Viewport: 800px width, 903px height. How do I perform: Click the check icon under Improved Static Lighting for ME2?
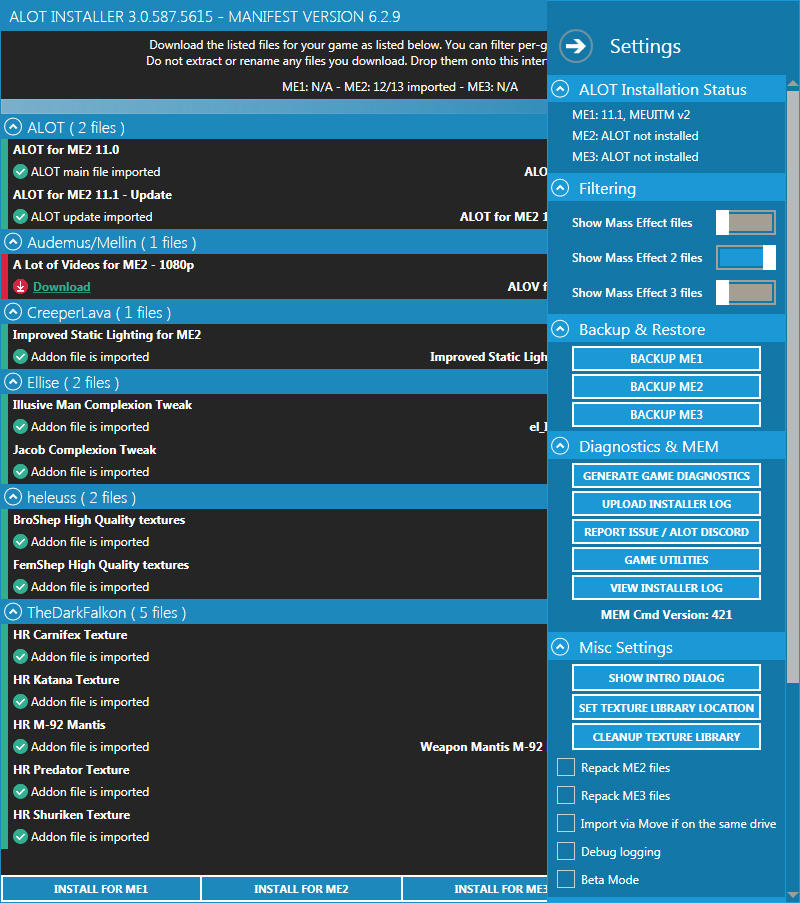pos(20,357)
